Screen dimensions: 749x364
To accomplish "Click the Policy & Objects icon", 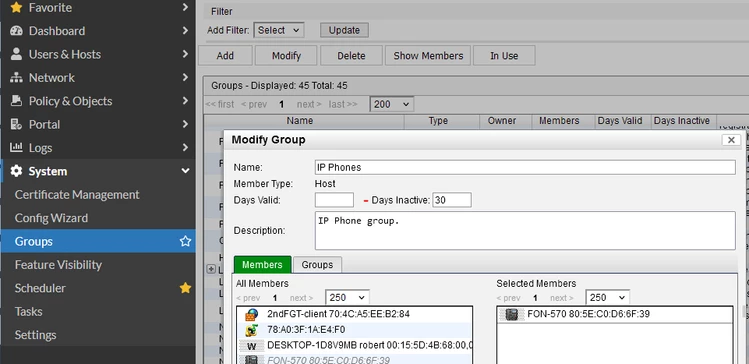I will pyautogui.click(x=16, y=101).
